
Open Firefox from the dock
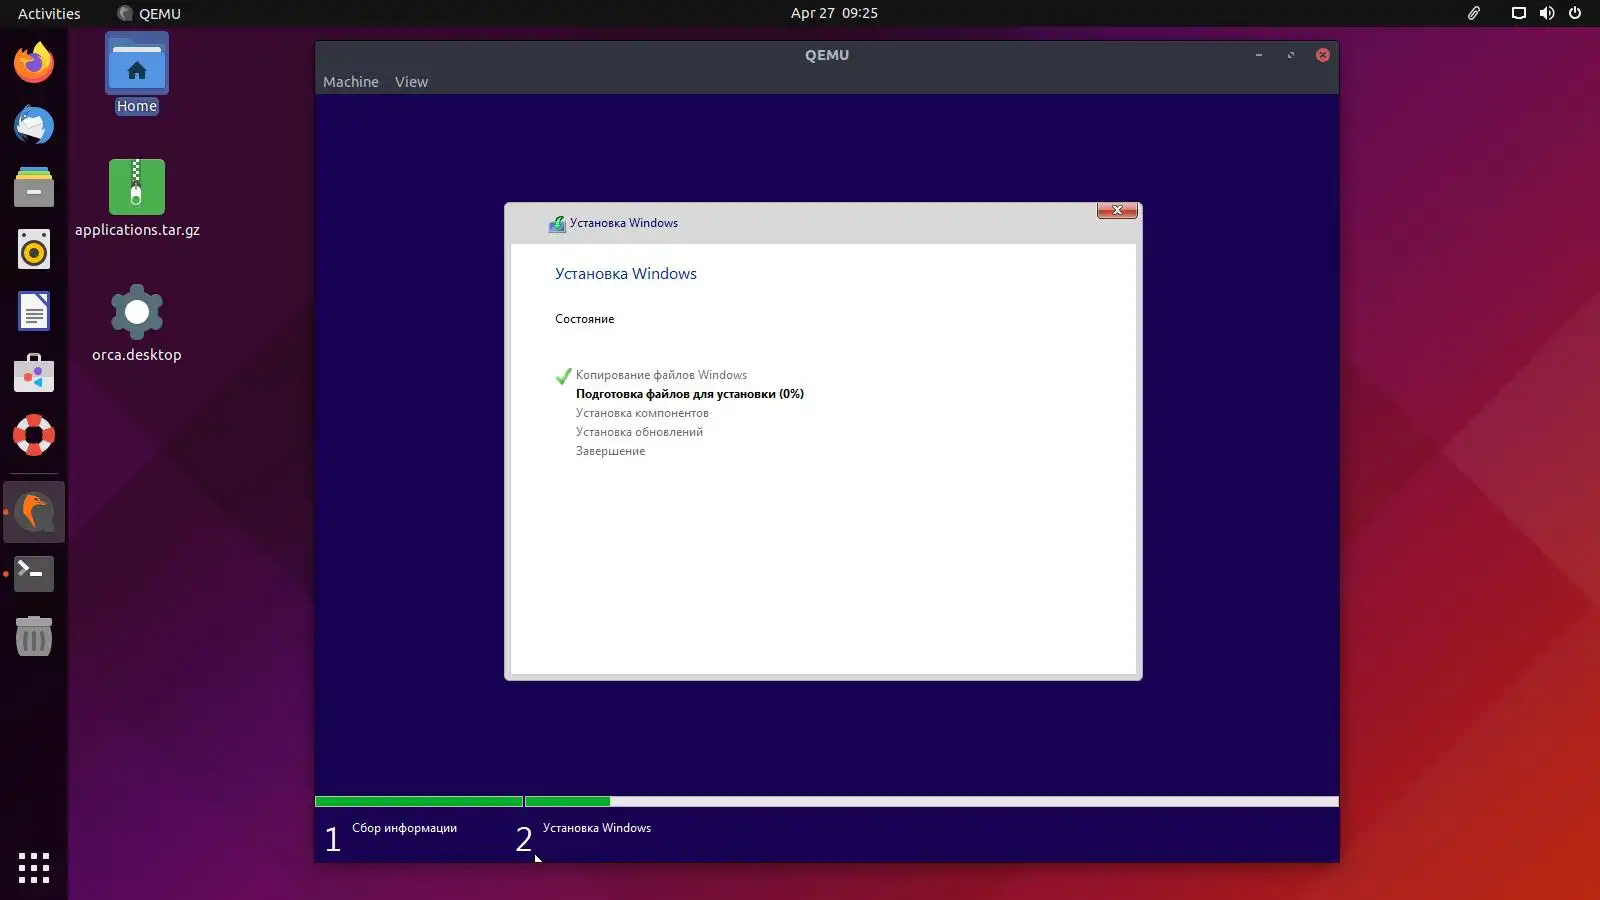click(34, 63)
